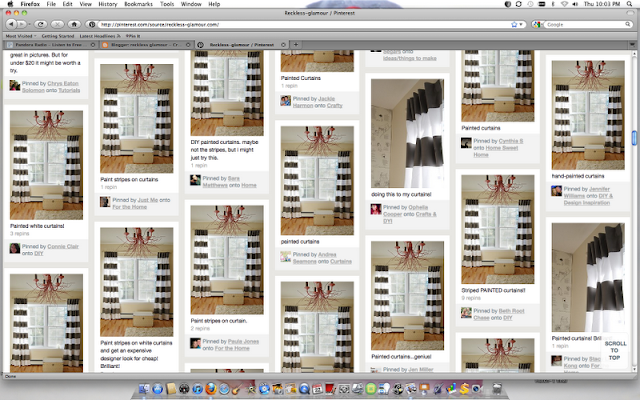
Task: Open the list-all-tabs dropdown
Action: pyautogui.click(x=632, y=44)
